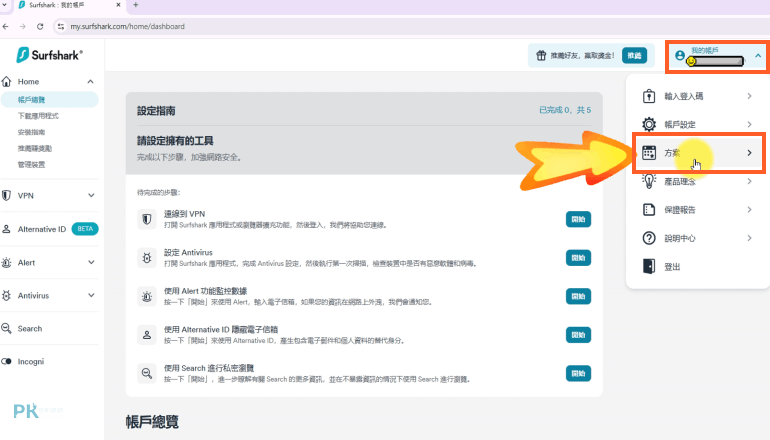Click the BETA badge next to Alternative ID
The width and height of the screenshot is (770, 440).
click(85, 229)
